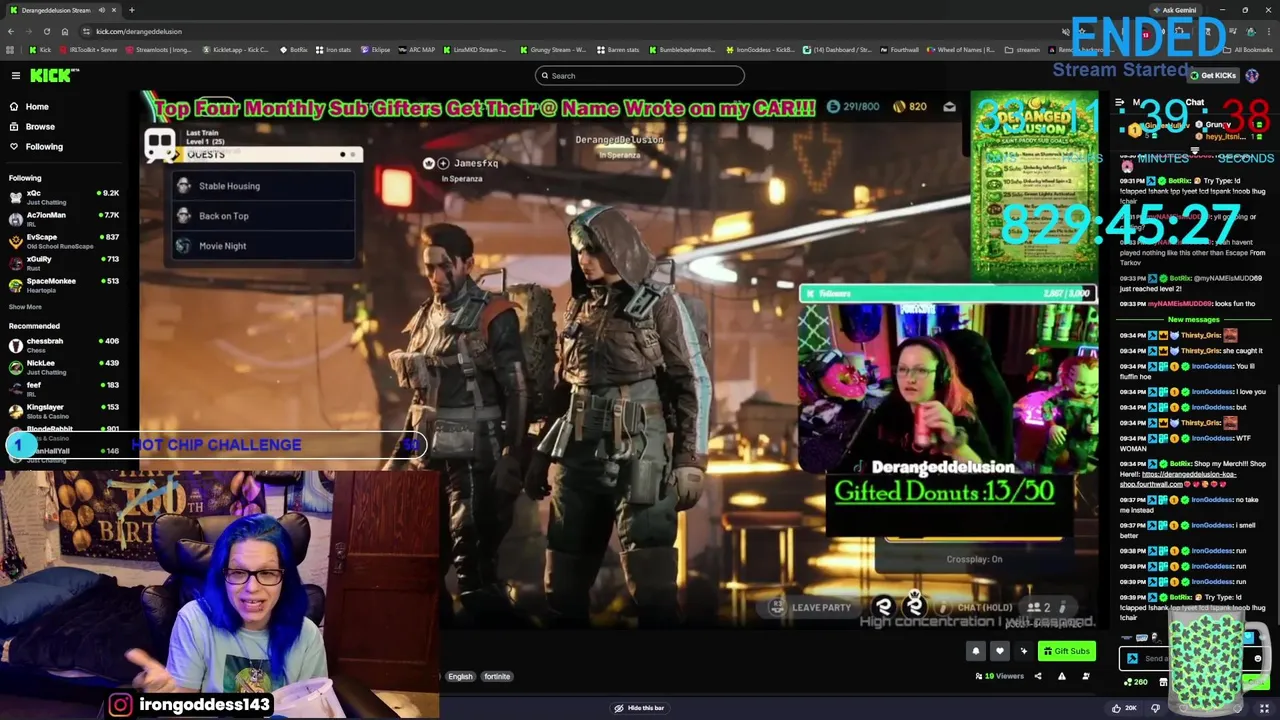
Task: Open the Grungy Stream bookmark
Action: click(553, 49)
